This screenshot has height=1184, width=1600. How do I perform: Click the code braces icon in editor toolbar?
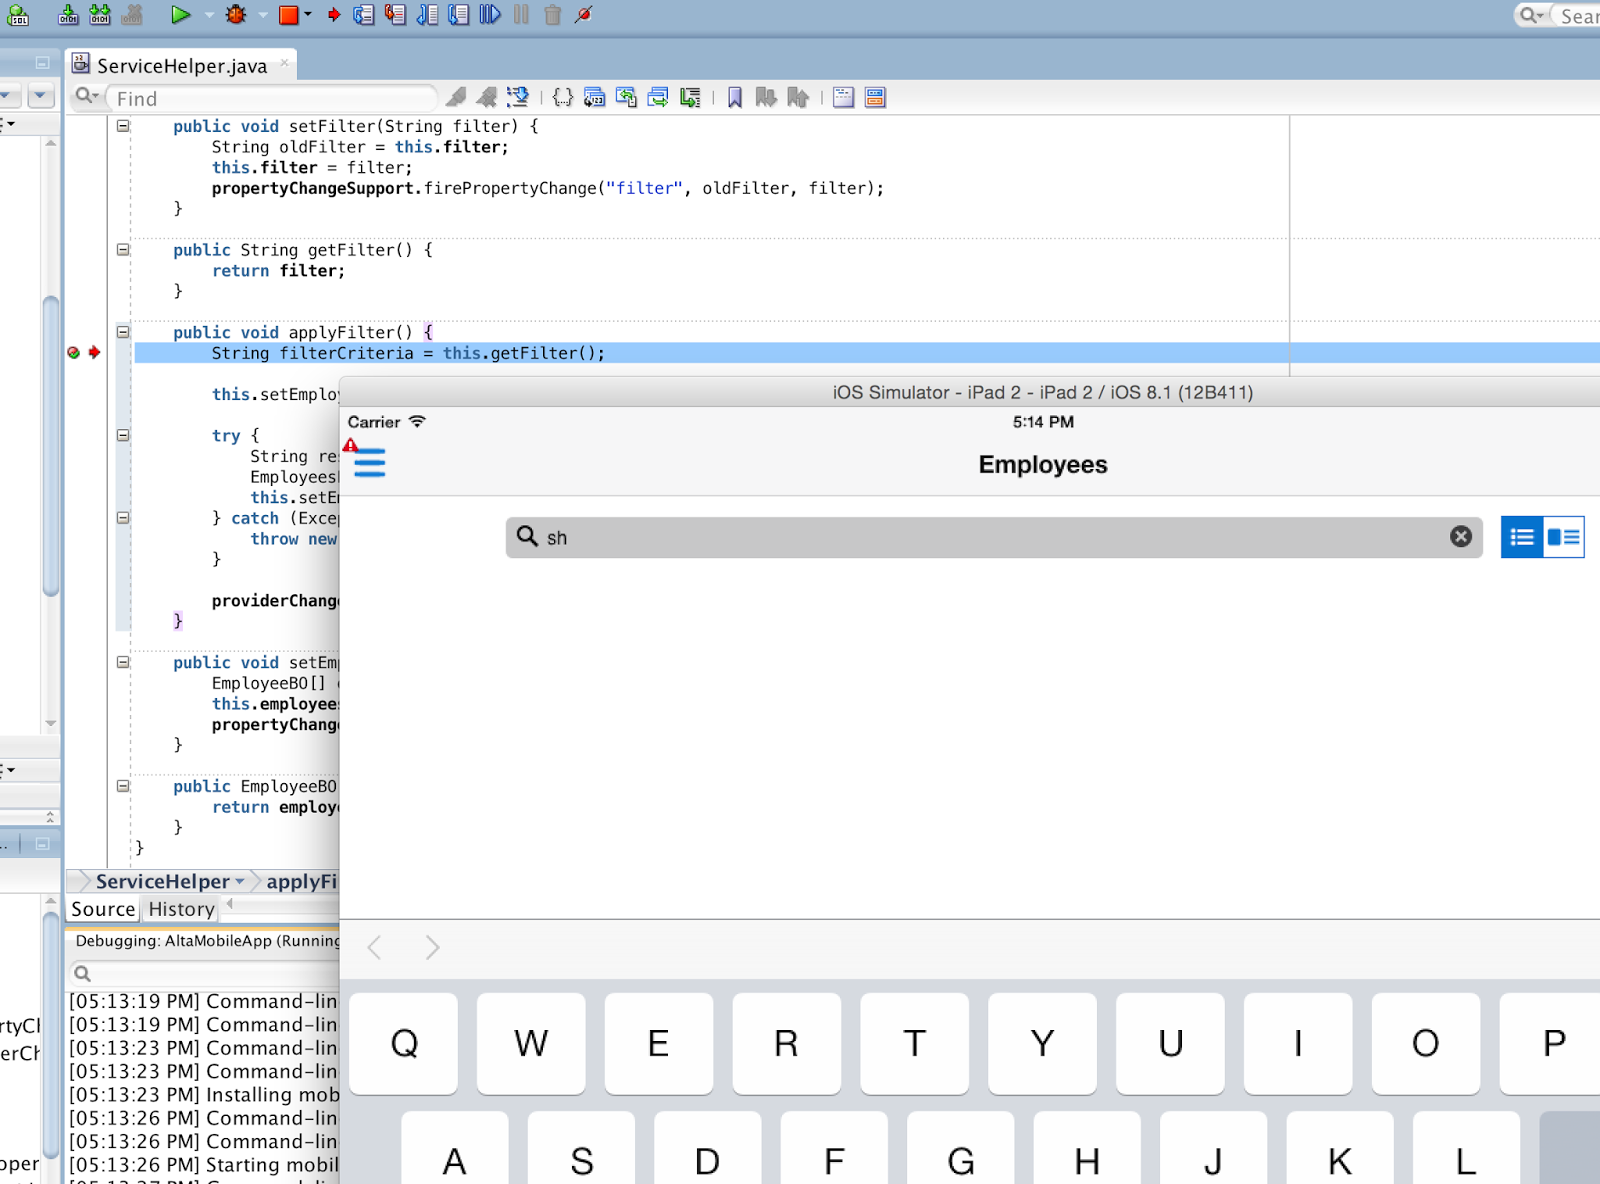(x=563, y=97)
